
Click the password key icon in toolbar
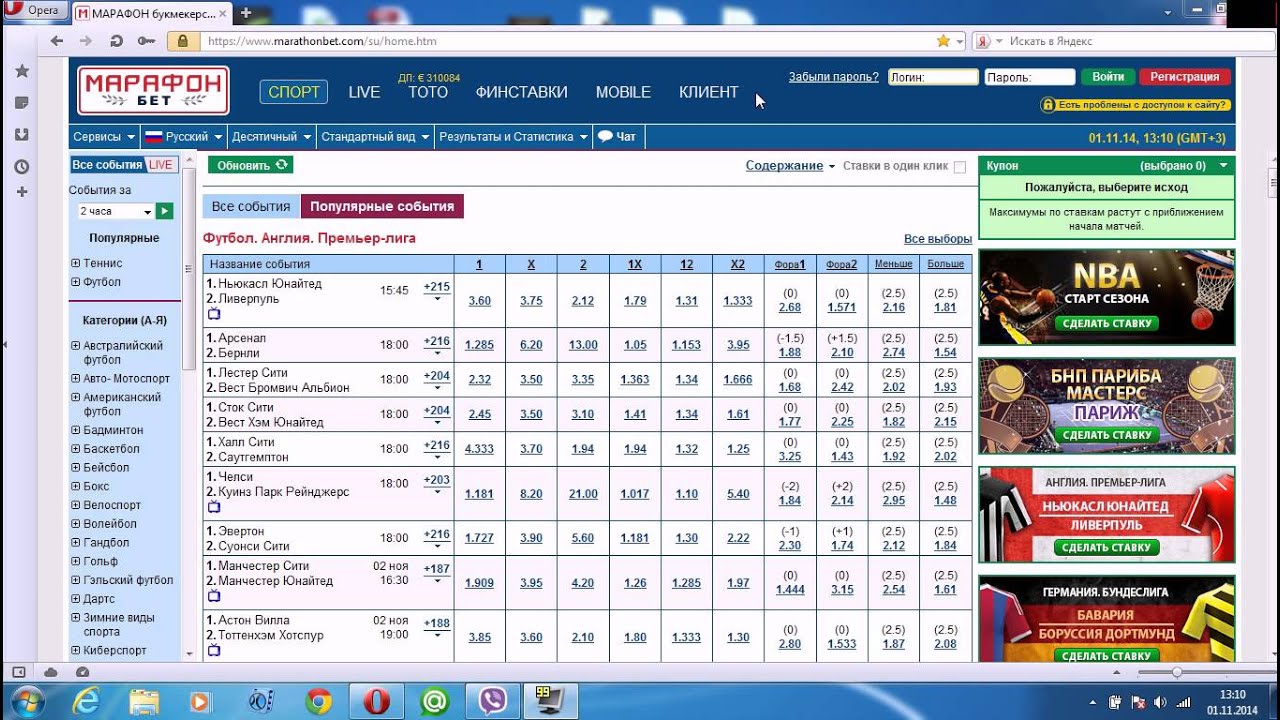[x=147, y=41]
